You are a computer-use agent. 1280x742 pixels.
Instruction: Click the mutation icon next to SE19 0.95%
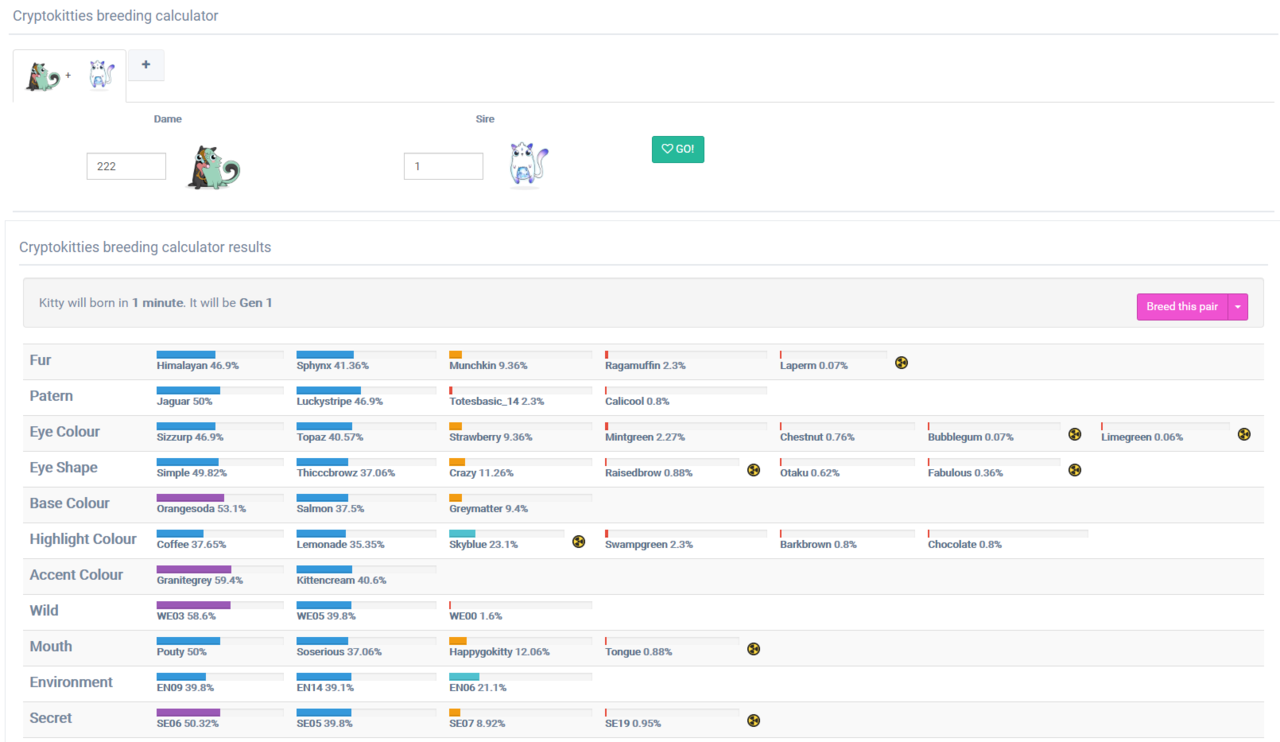click(x=754, y=721)
